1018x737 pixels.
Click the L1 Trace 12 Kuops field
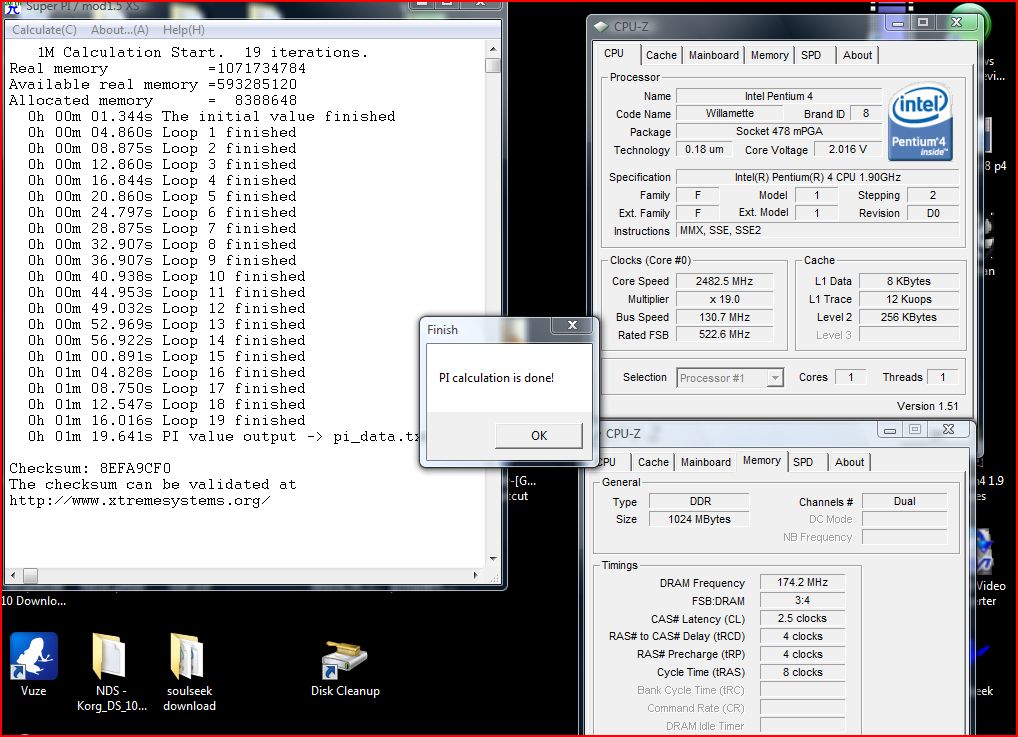coord(909,299)
